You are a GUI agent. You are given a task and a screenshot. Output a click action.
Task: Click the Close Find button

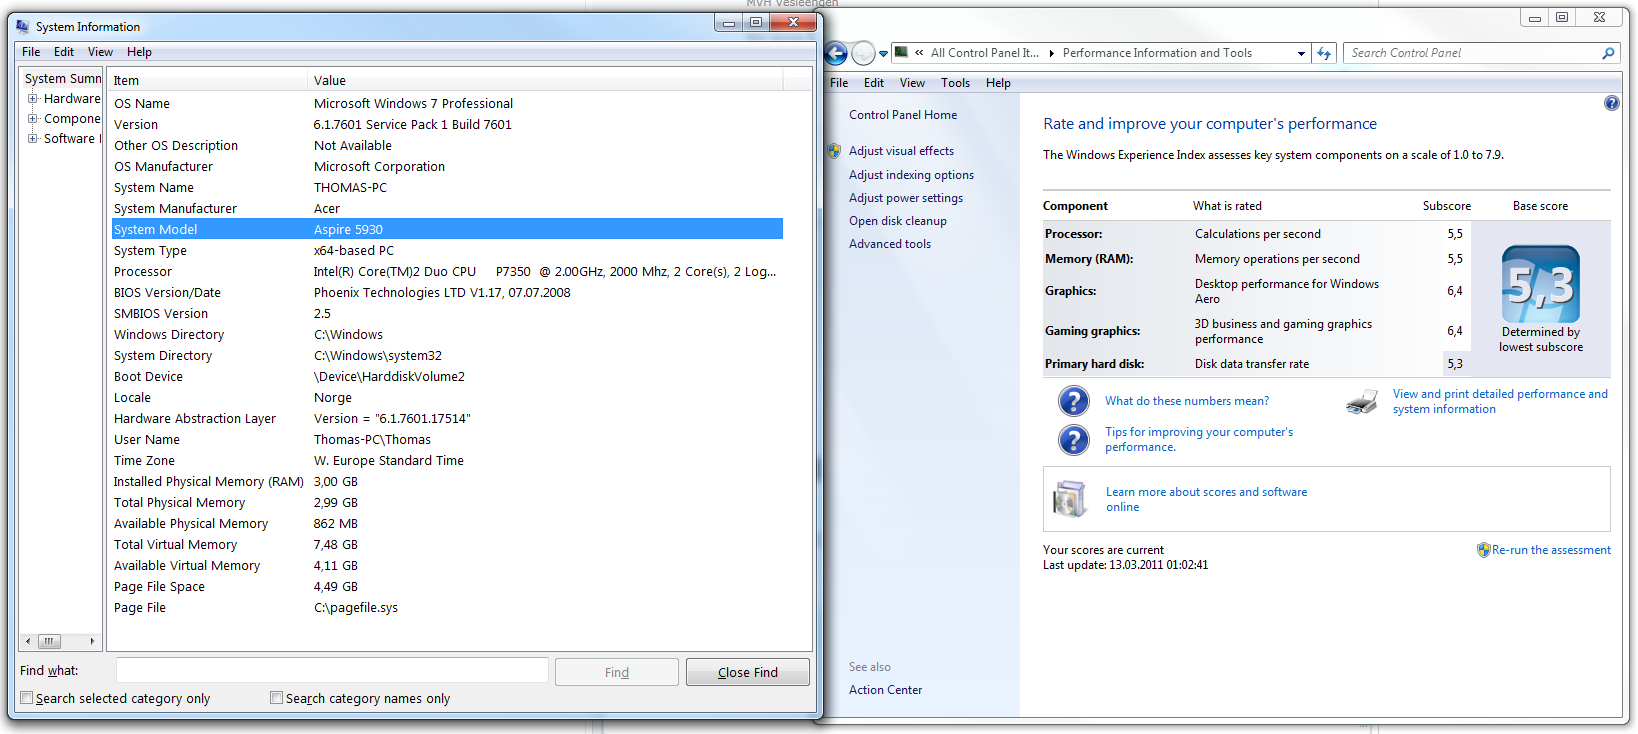click(x=748, y=672)
